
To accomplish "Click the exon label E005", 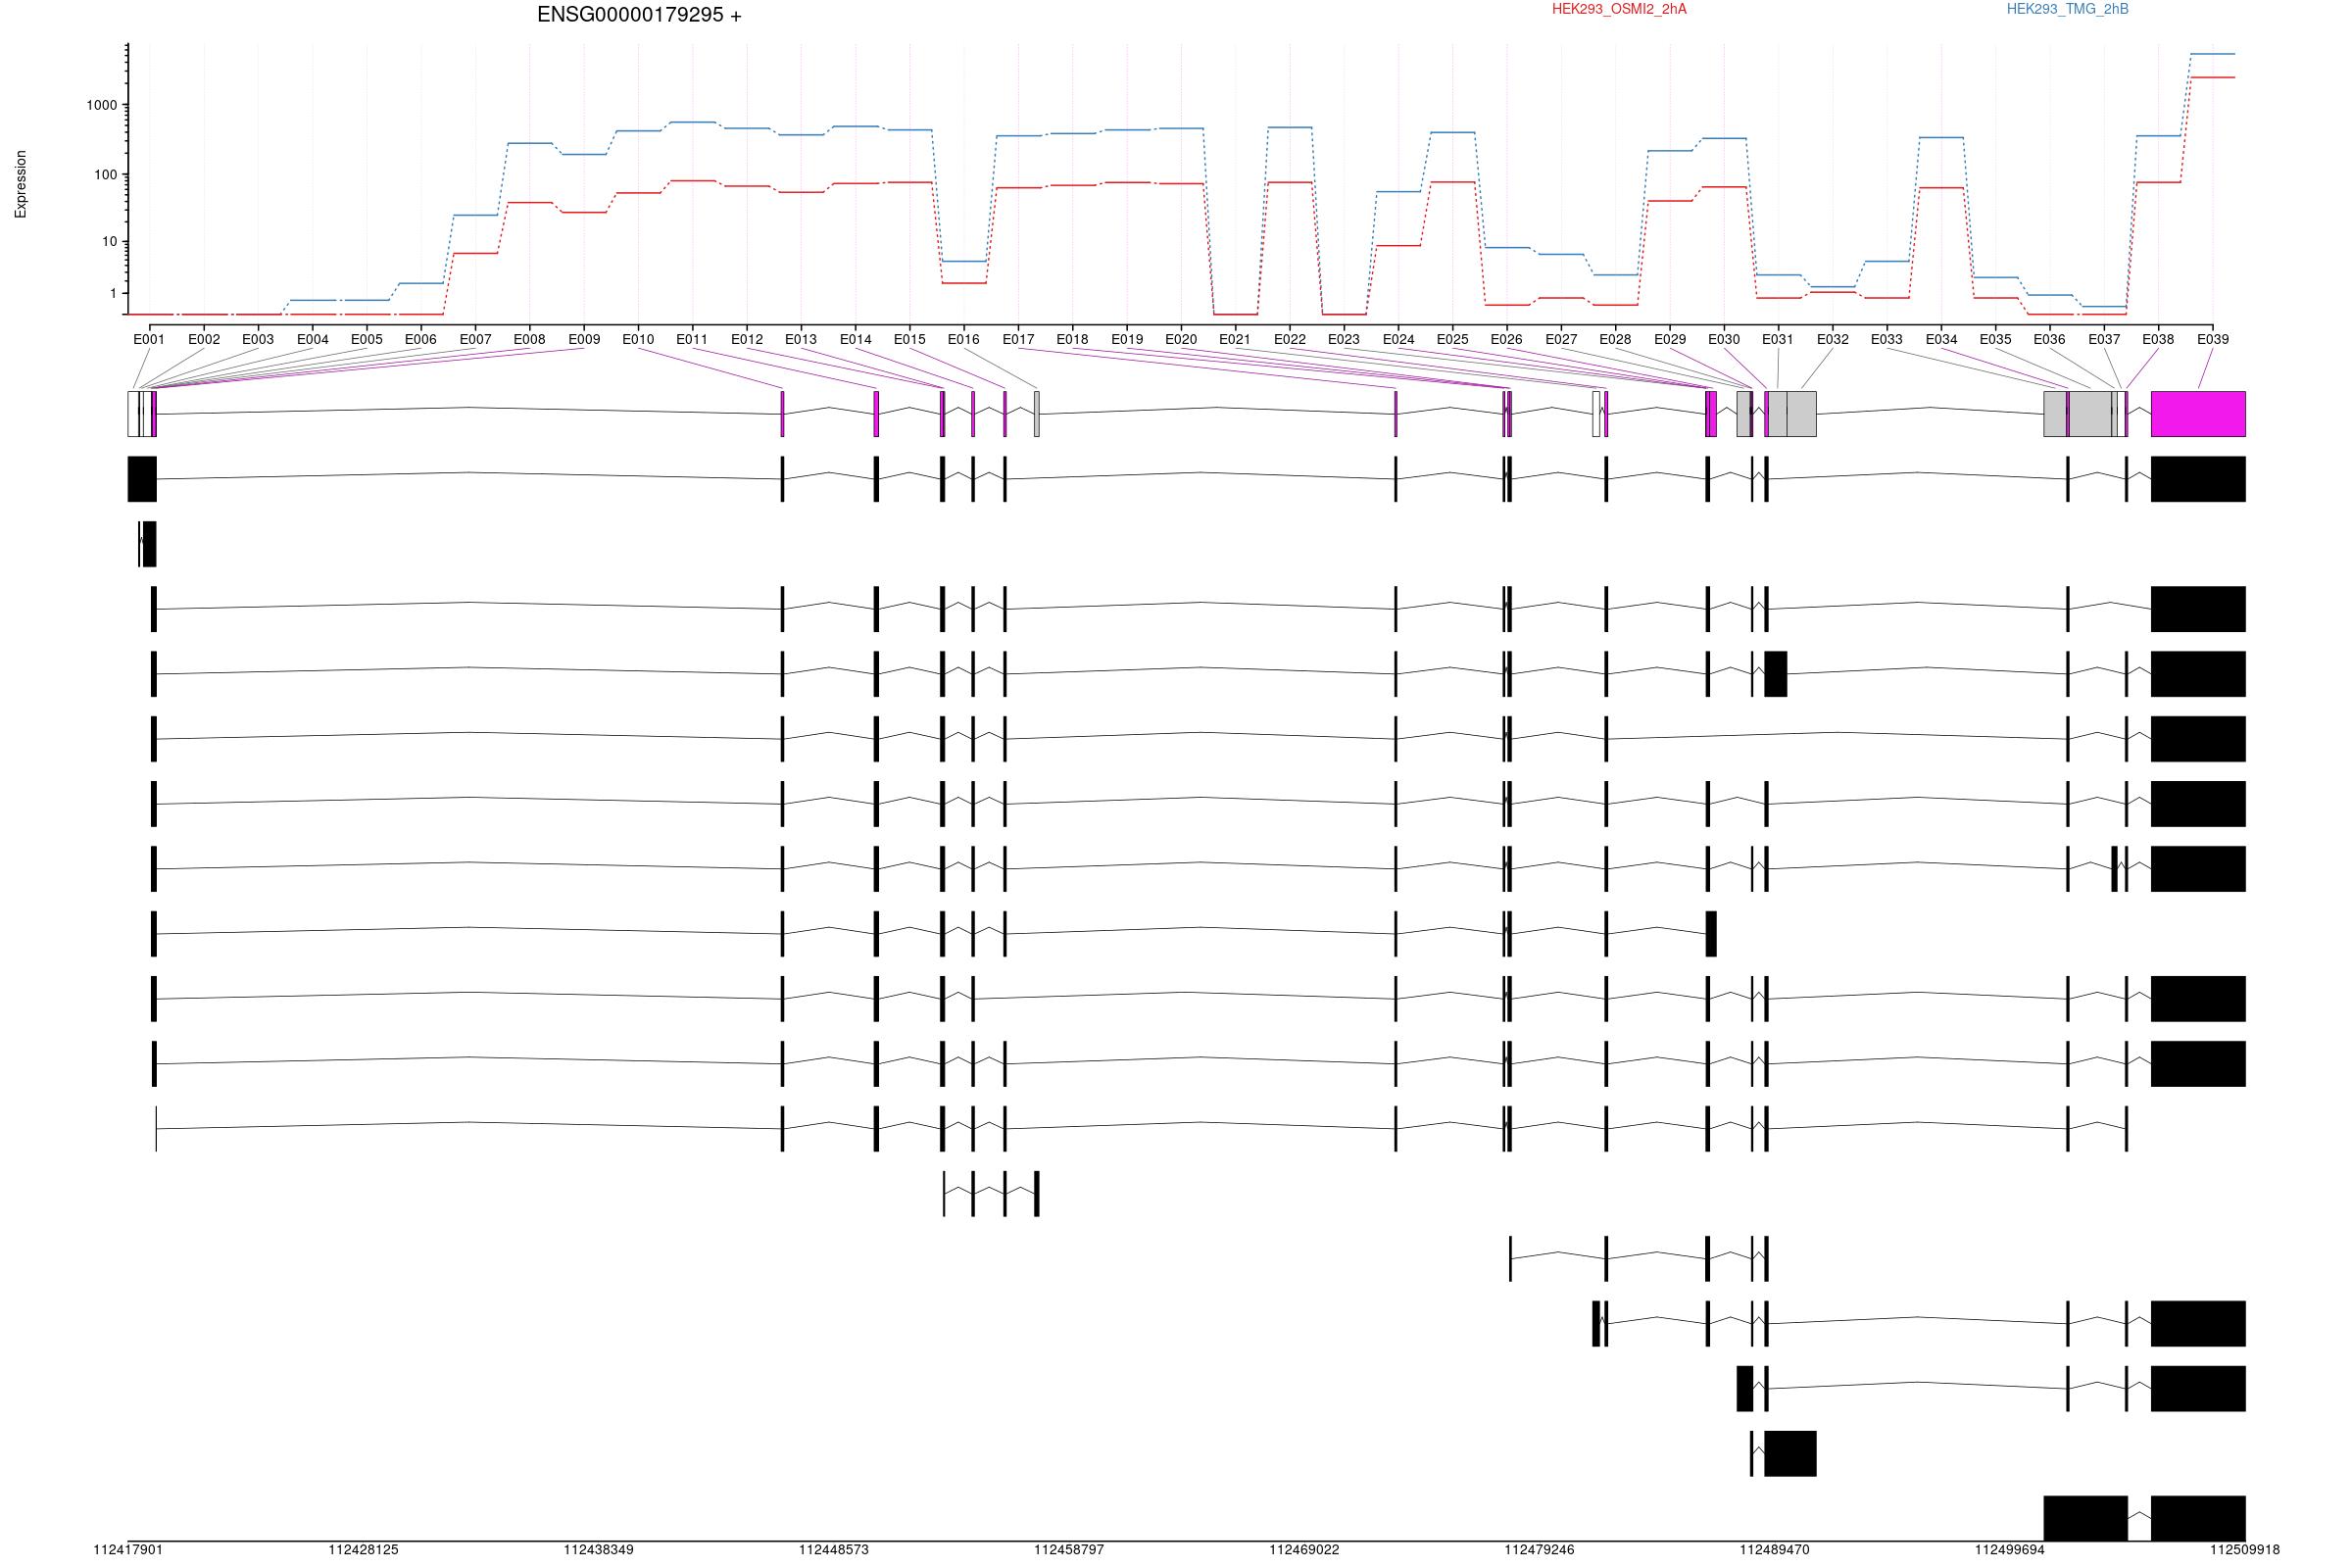I will click(x=367, y=339).
